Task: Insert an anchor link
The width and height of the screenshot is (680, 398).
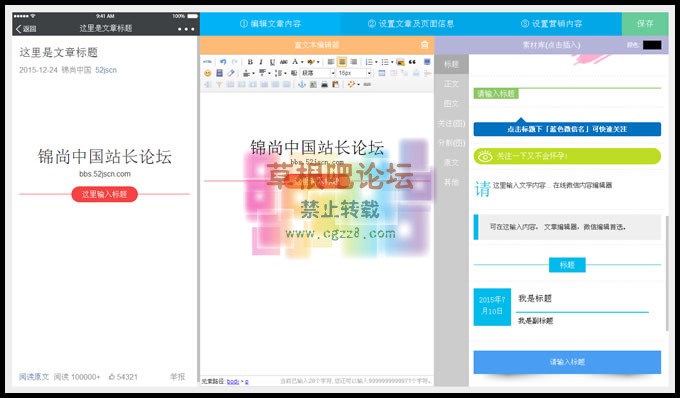Action: 302,85
